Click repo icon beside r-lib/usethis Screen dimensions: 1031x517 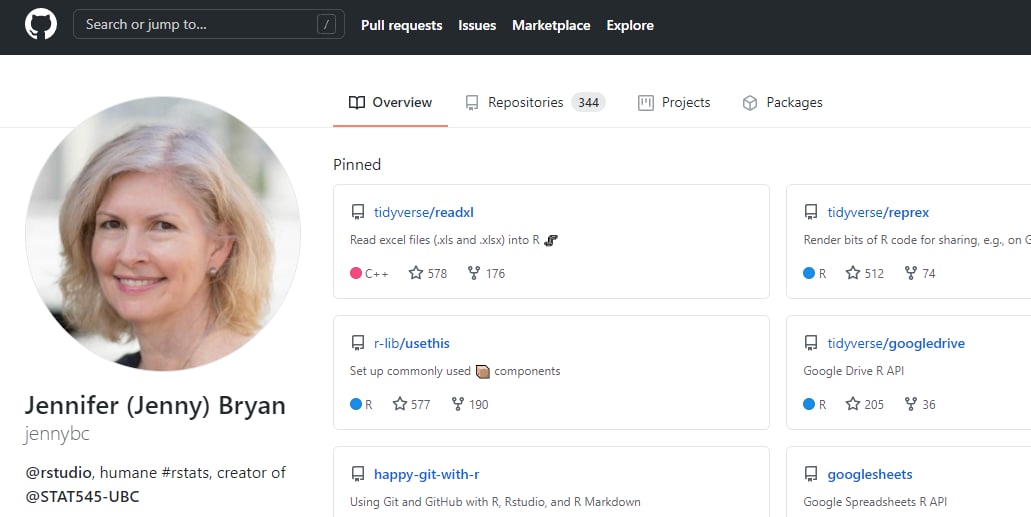(x=358, y=343)
